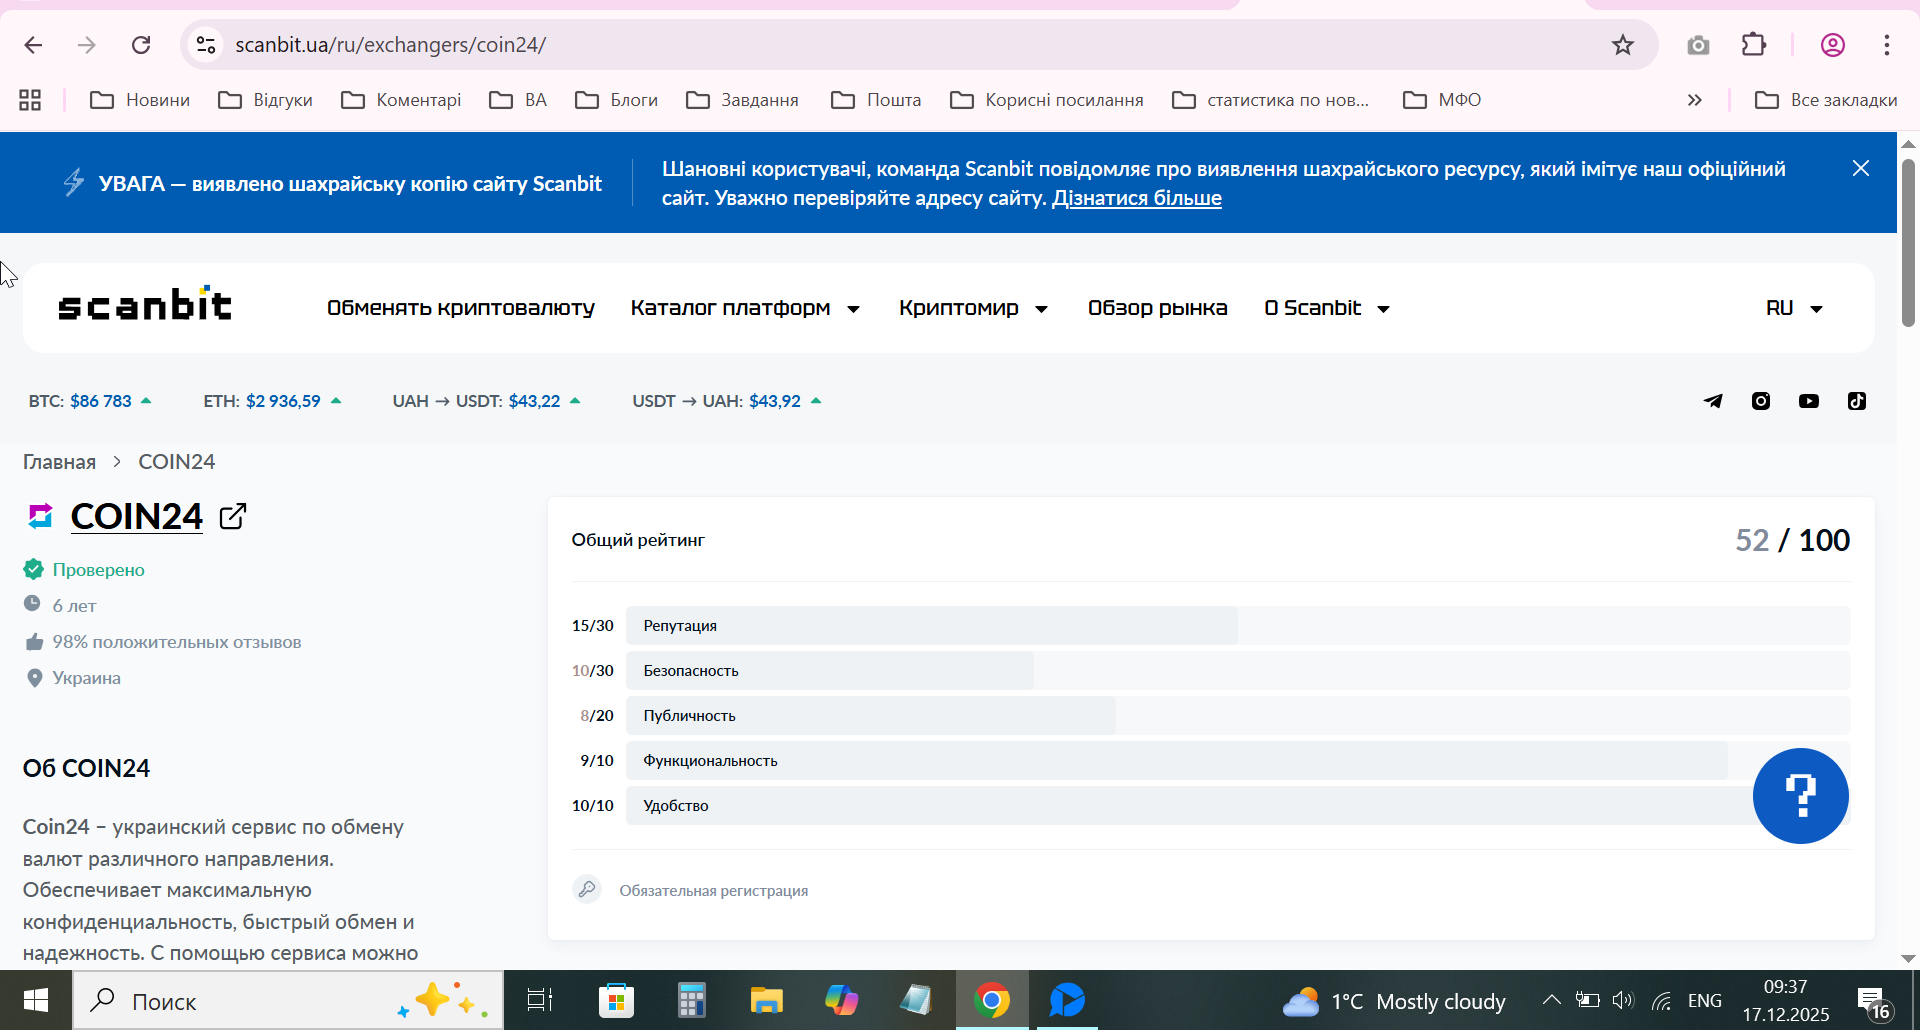This screenshot has width=1920, height=1030.
Task: Open Calculator from the taskbar
Action: (x=691, y=1000)
